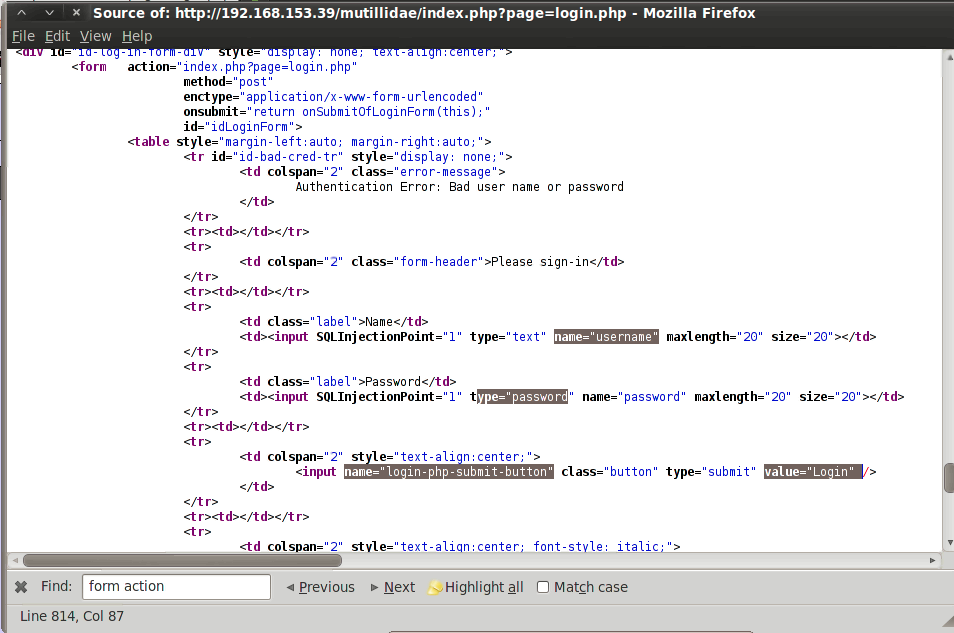Click the highlighted name="username" attribute
954x633 pixels.
point(606,337)
